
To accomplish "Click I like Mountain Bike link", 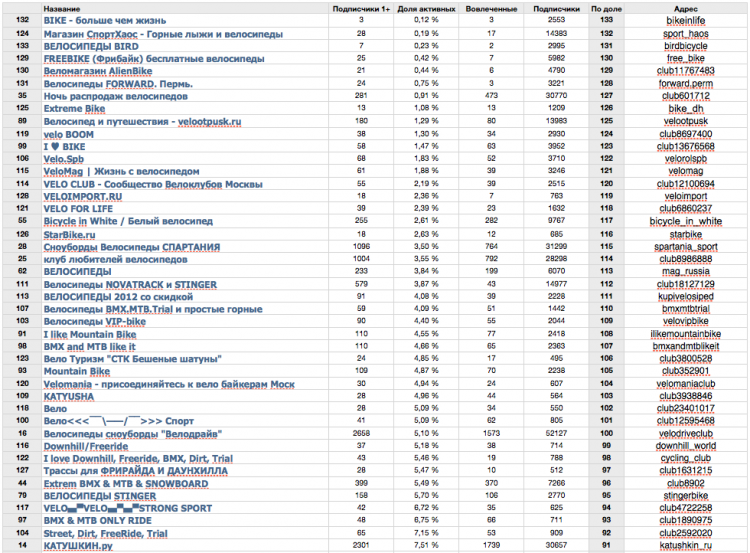I will click(90, 334).
